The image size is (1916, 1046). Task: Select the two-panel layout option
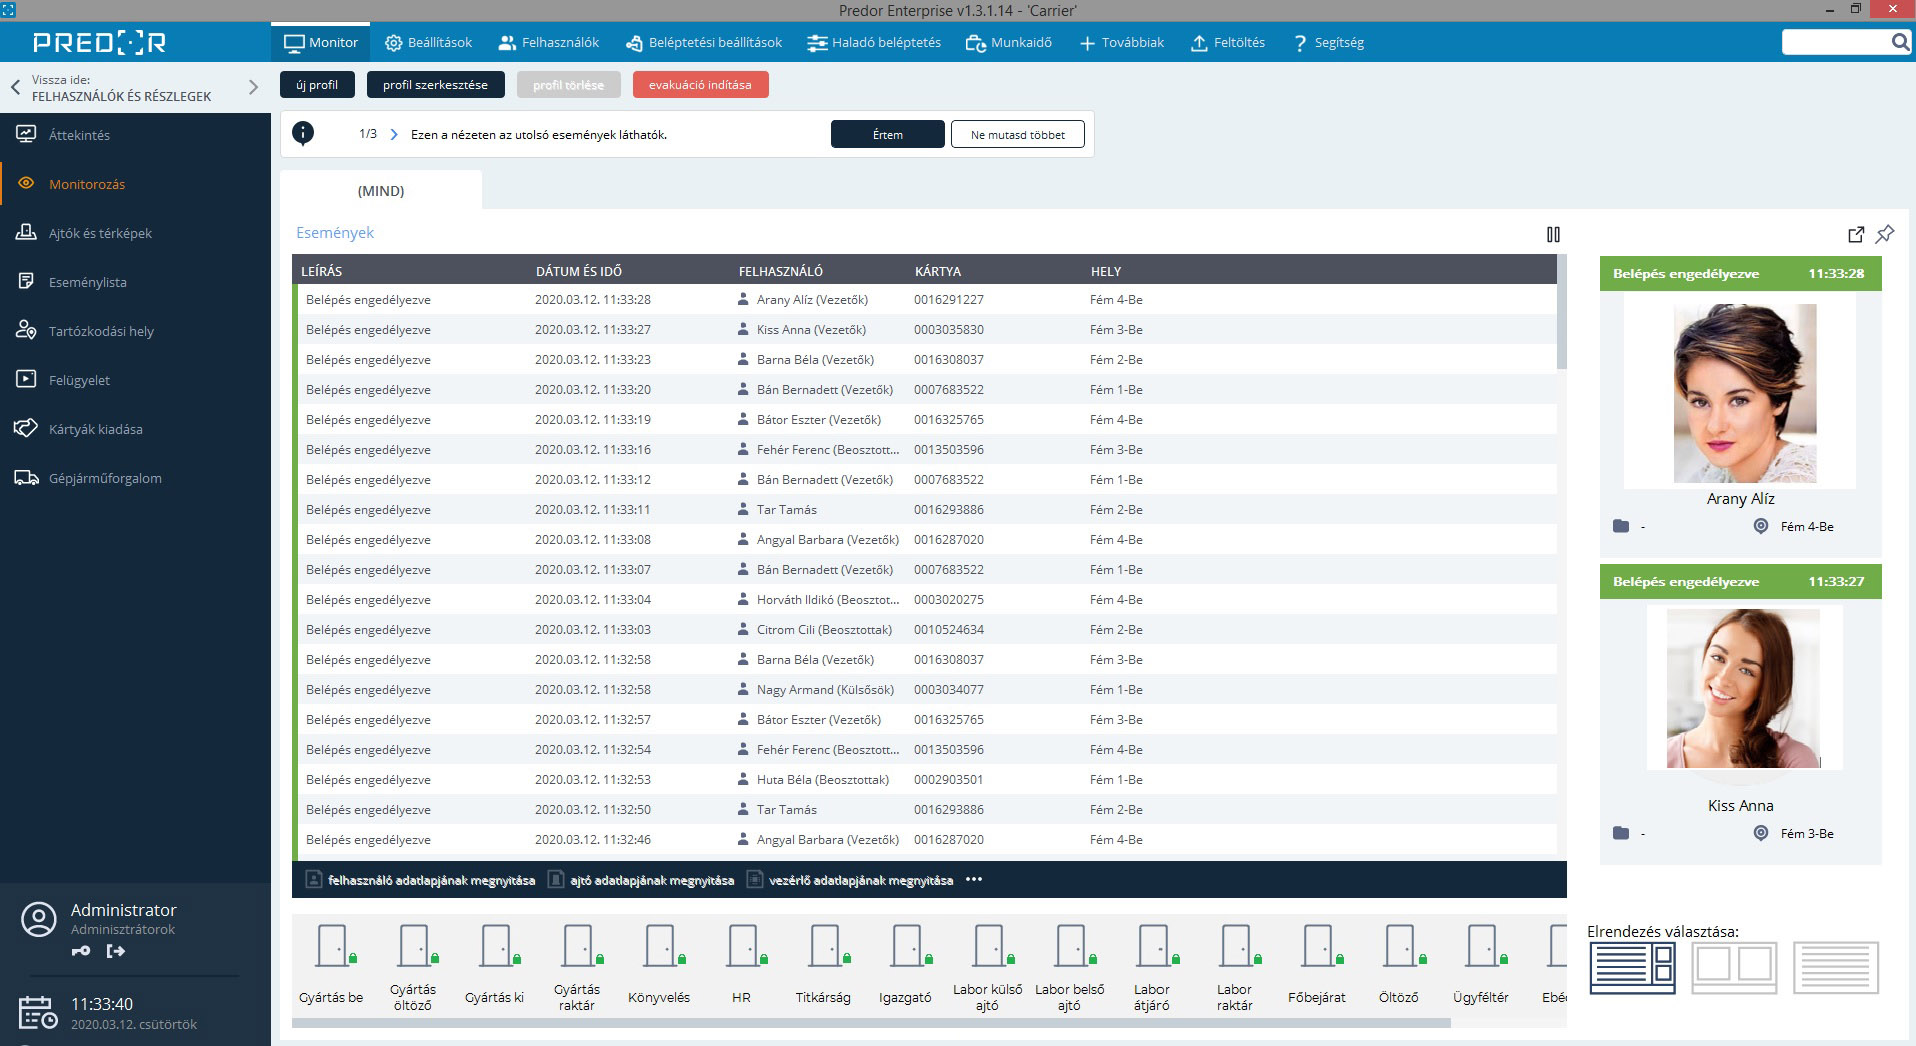click(1734, 967)
